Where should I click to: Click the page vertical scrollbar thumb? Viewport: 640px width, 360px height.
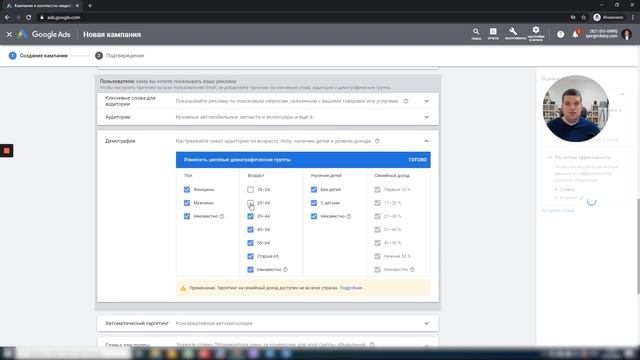638,246
